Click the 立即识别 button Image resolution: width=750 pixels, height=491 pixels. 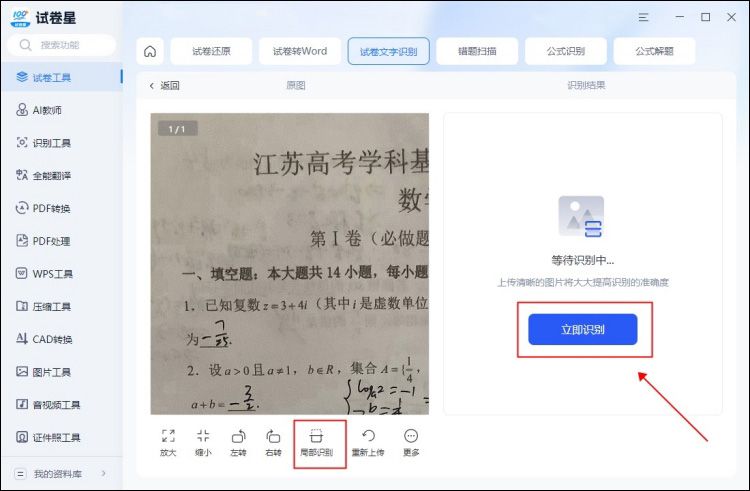pyautogui.click(x=583, y=329)
